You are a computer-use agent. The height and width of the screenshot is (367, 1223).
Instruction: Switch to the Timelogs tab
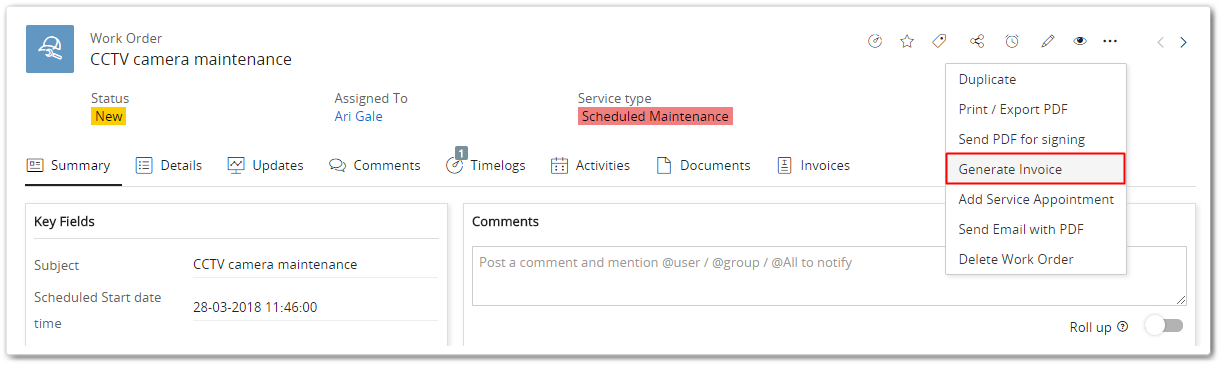(486, 165)
